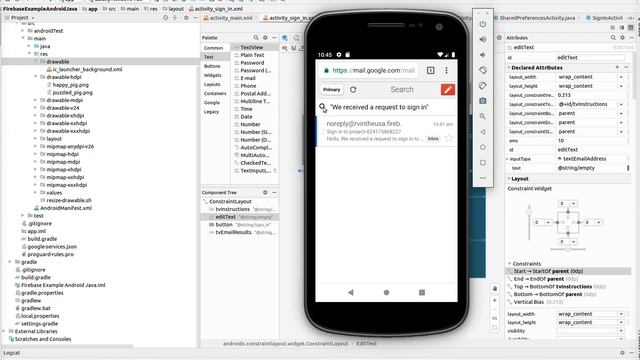Tap the refresh icon in Gmail toolbar
The height and width of the screenshot is (360, 640).
(x=353, y=89)
